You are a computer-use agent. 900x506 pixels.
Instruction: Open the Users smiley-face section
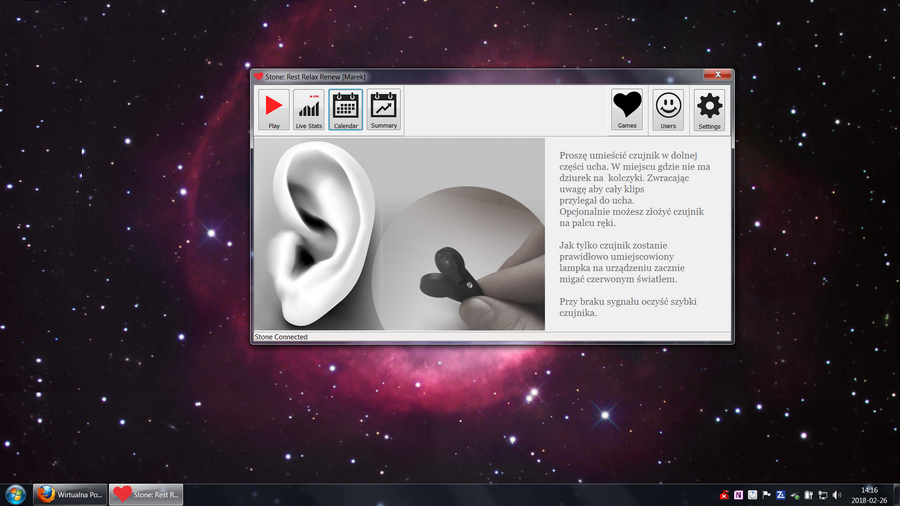tap(668, 110)
